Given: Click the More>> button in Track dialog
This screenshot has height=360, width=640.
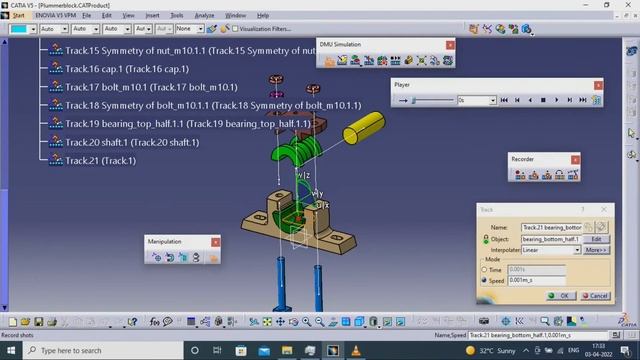Looking at the screenshot, I should click(596, 250).
